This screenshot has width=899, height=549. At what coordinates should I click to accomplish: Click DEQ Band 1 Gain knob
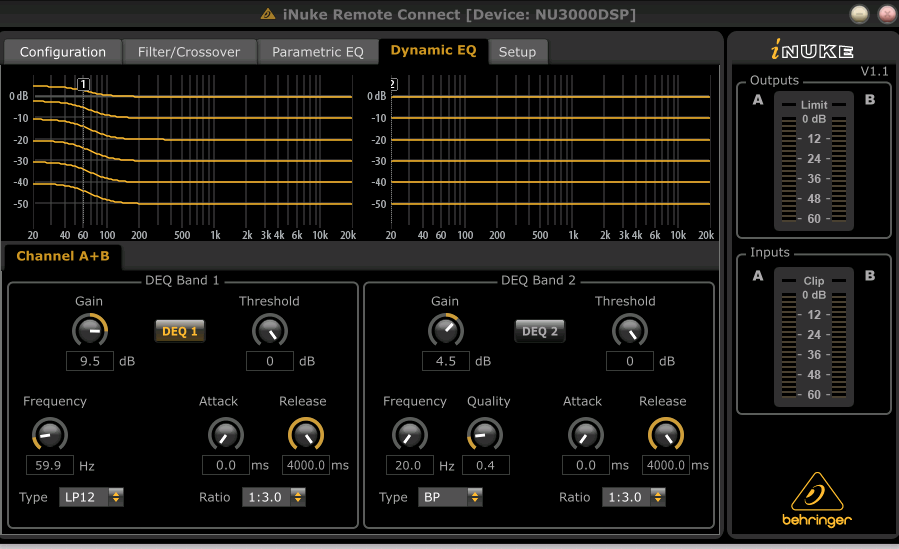[x=90, y=330]
